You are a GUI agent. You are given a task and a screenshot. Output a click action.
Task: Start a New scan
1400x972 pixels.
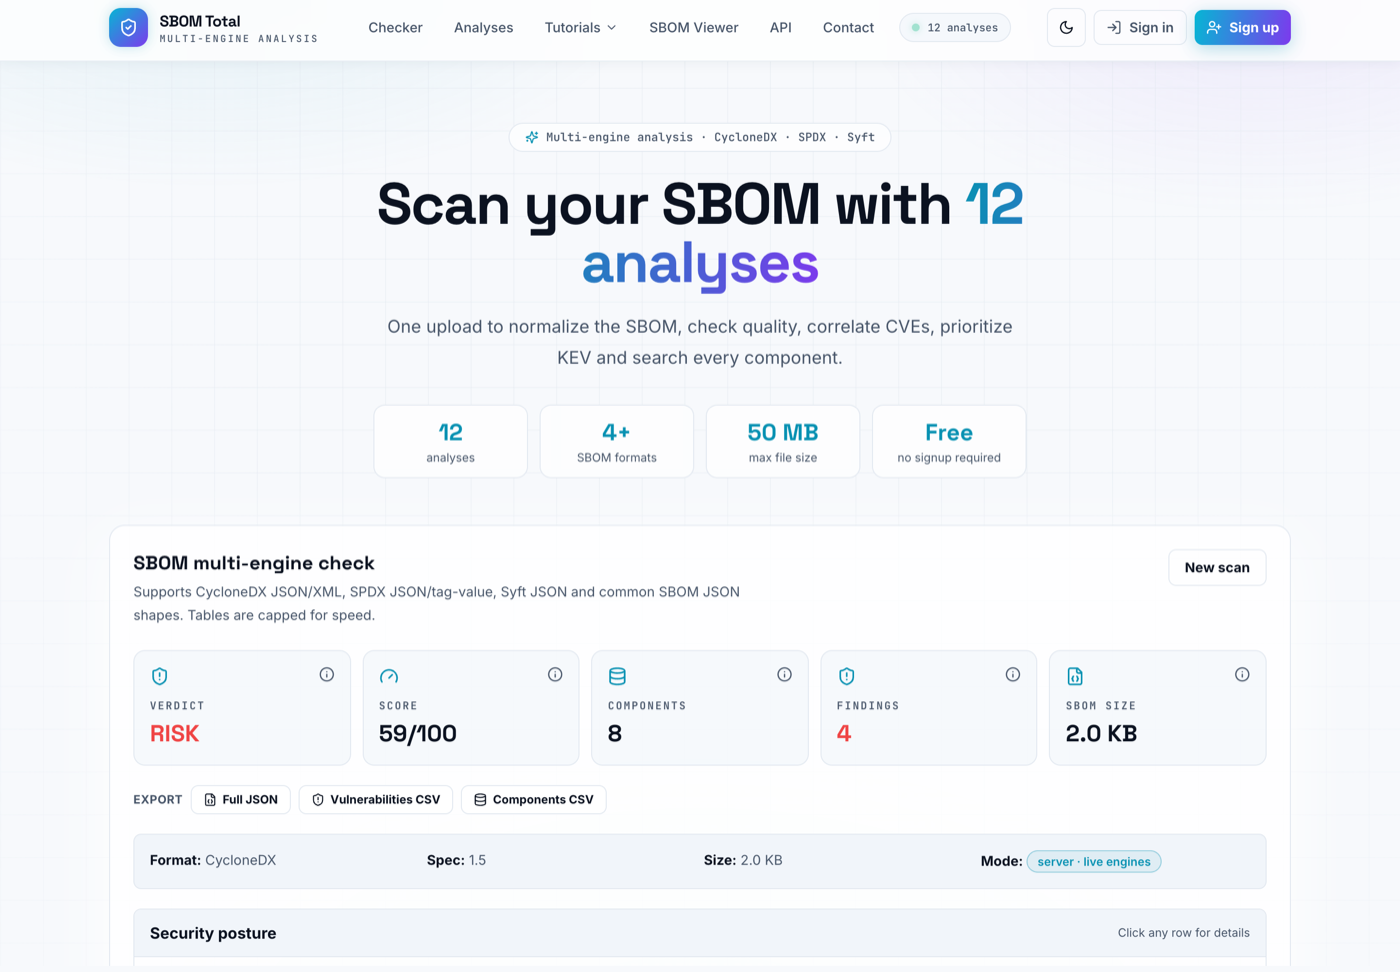(x=1217, y=567)
